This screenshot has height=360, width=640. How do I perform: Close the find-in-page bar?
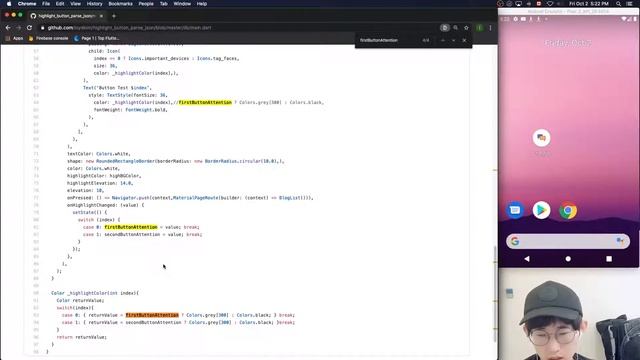point(464,40)
